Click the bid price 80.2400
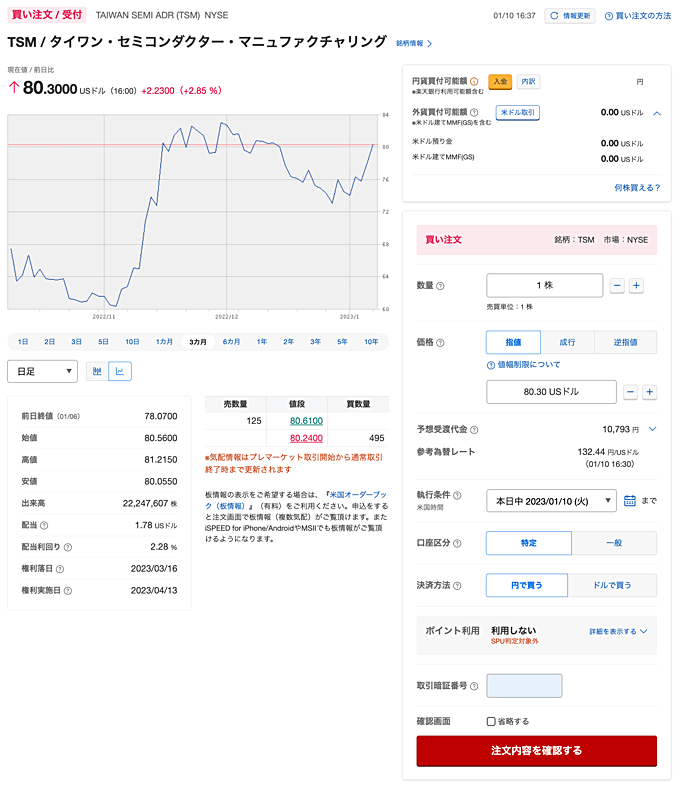 click(306, 438)
